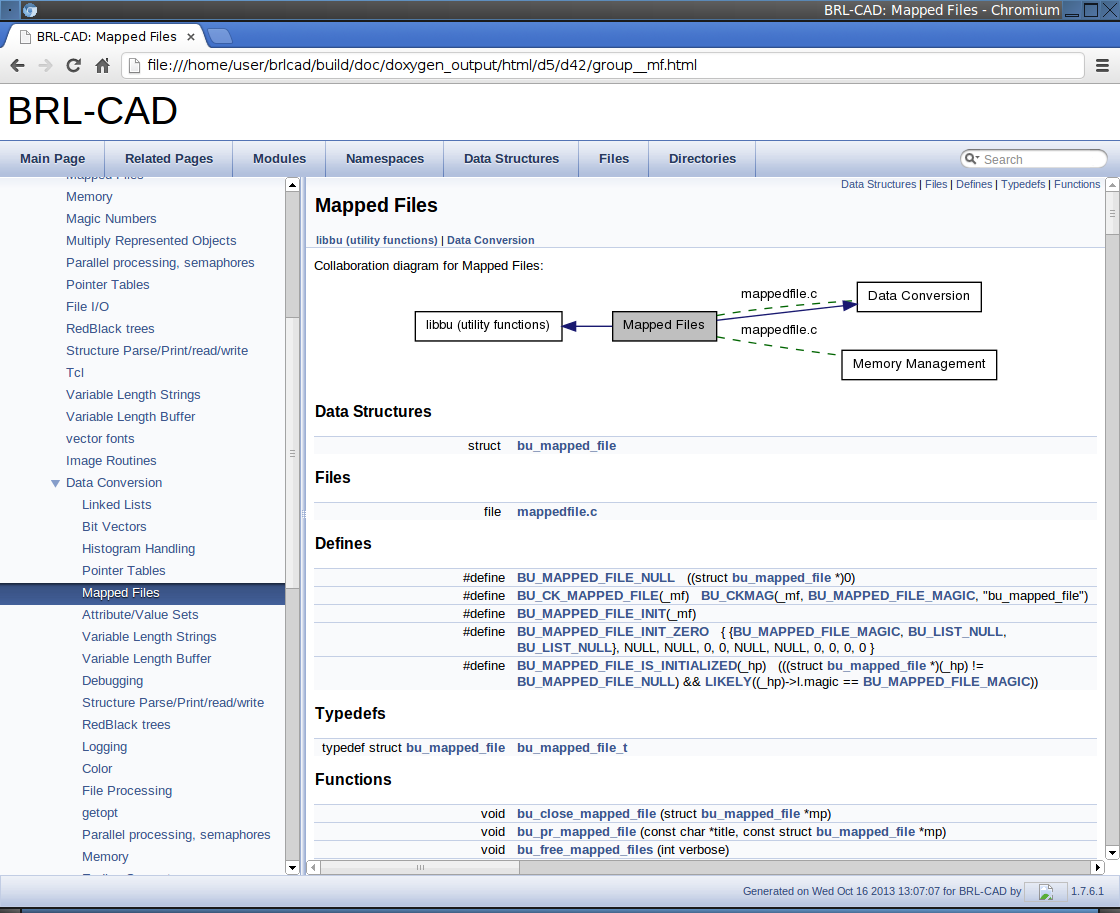Viewport: 1120px width, 913px height.
Task: Click the Data Conversion diagram node
Action: 918,296
